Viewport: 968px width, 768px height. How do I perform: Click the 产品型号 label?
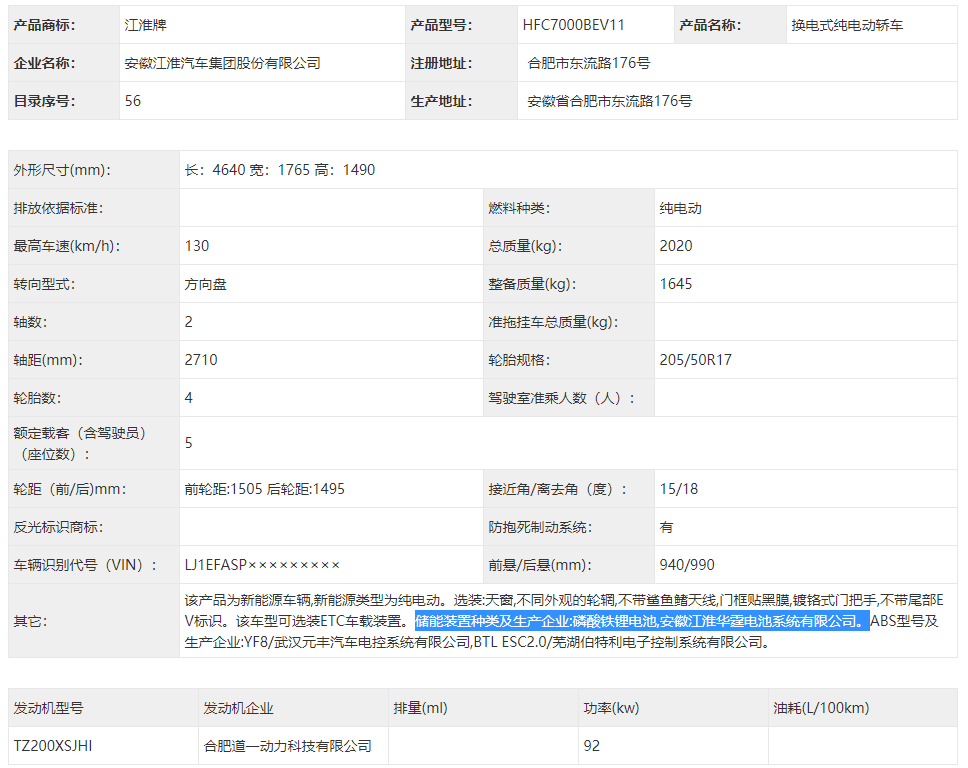(x=441, y=25)
